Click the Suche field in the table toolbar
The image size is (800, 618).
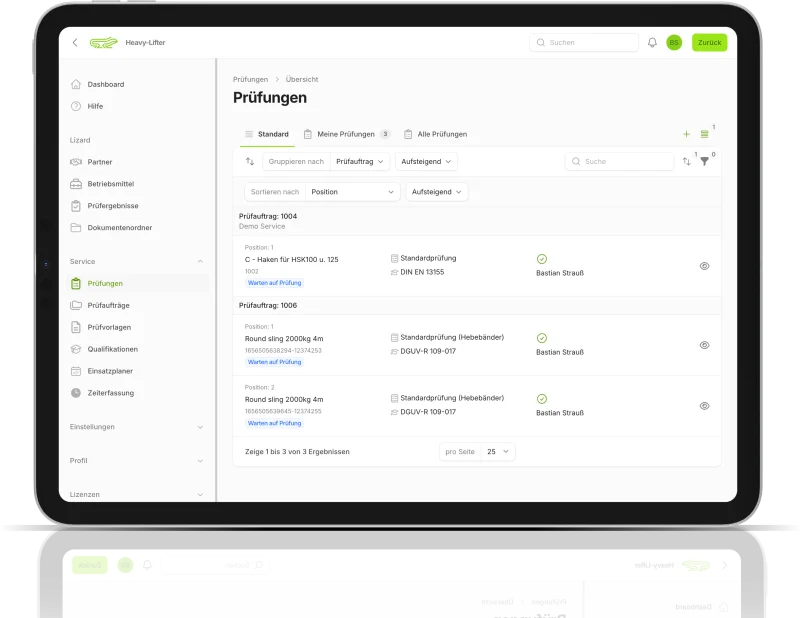(620, 161)
